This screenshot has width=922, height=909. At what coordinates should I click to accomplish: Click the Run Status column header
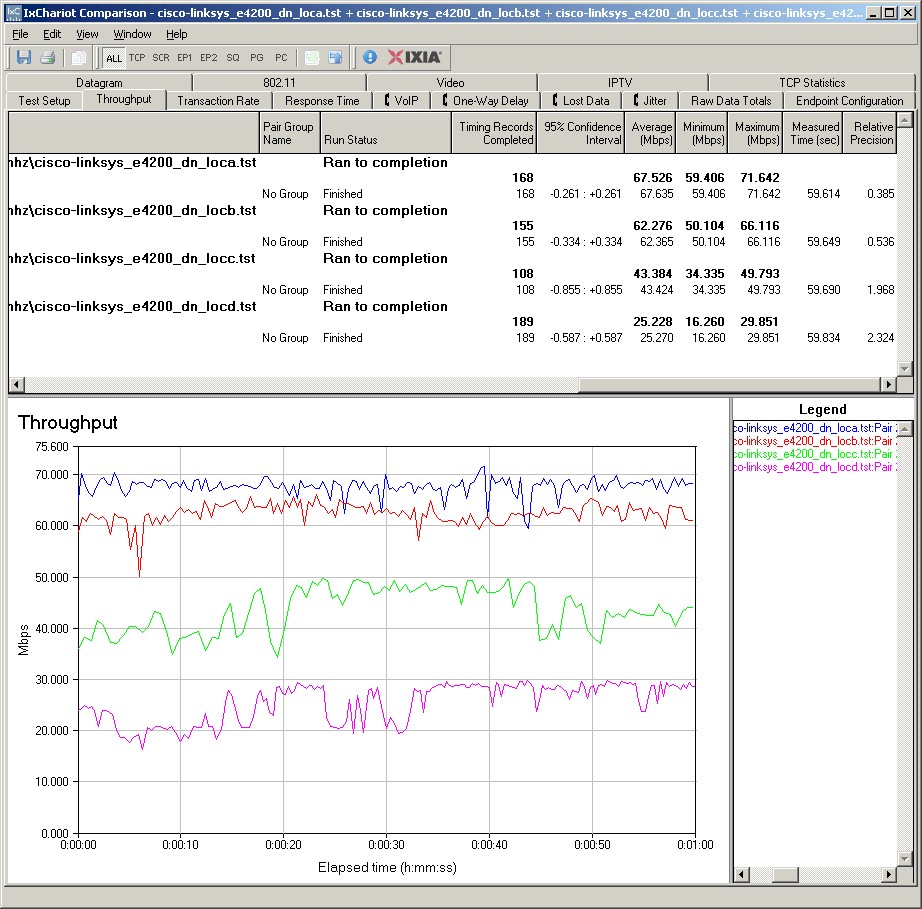click(386, 133)
